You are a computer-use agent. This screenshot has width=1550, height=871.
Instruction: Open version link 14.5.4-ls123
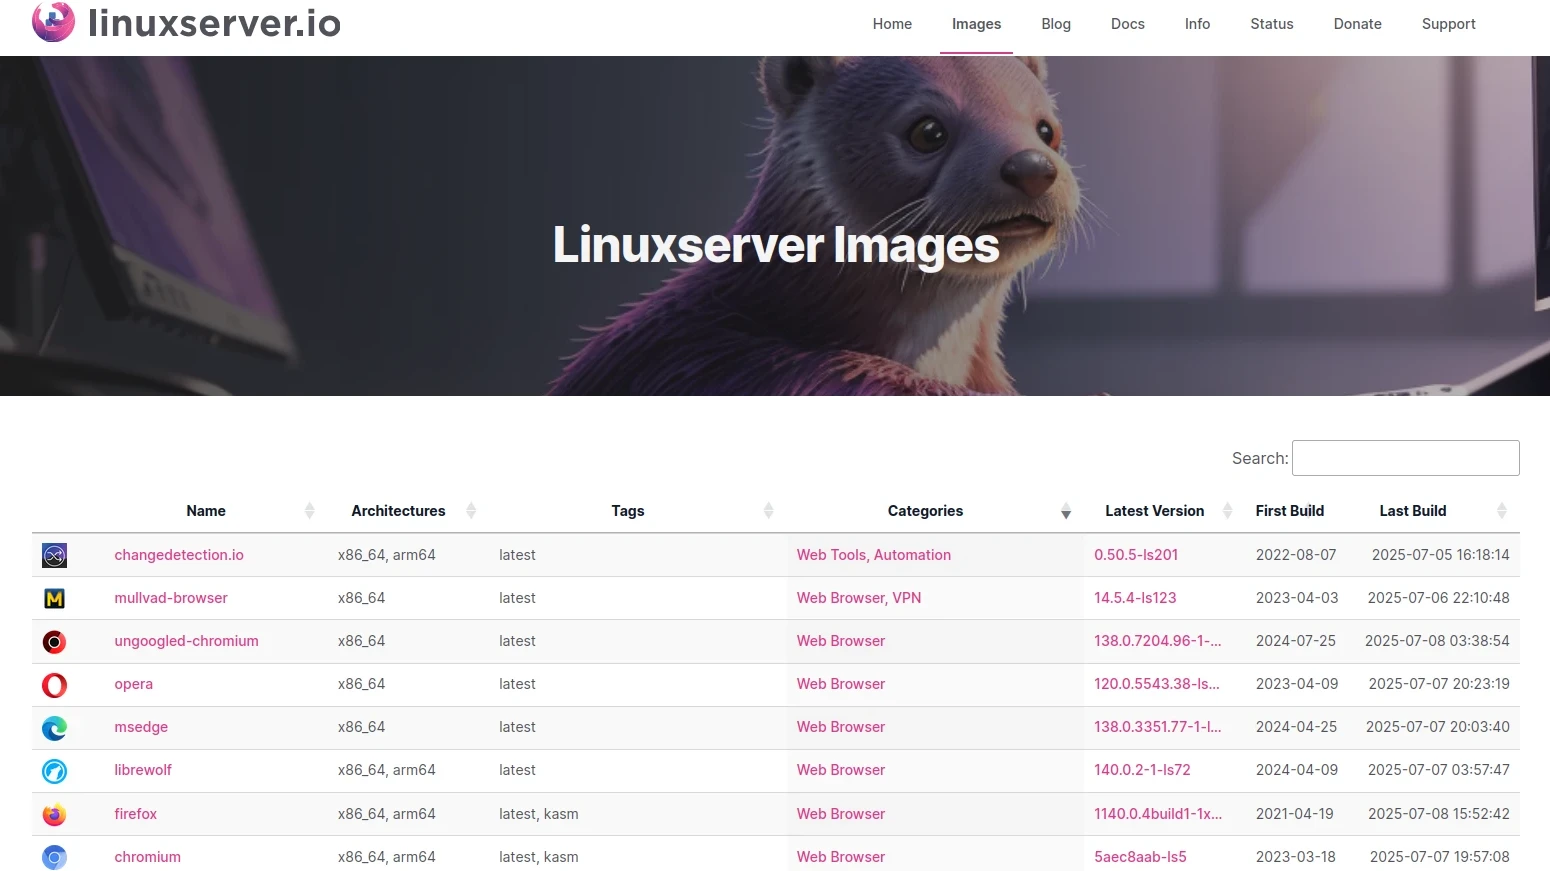click(x=1135, y=598)
